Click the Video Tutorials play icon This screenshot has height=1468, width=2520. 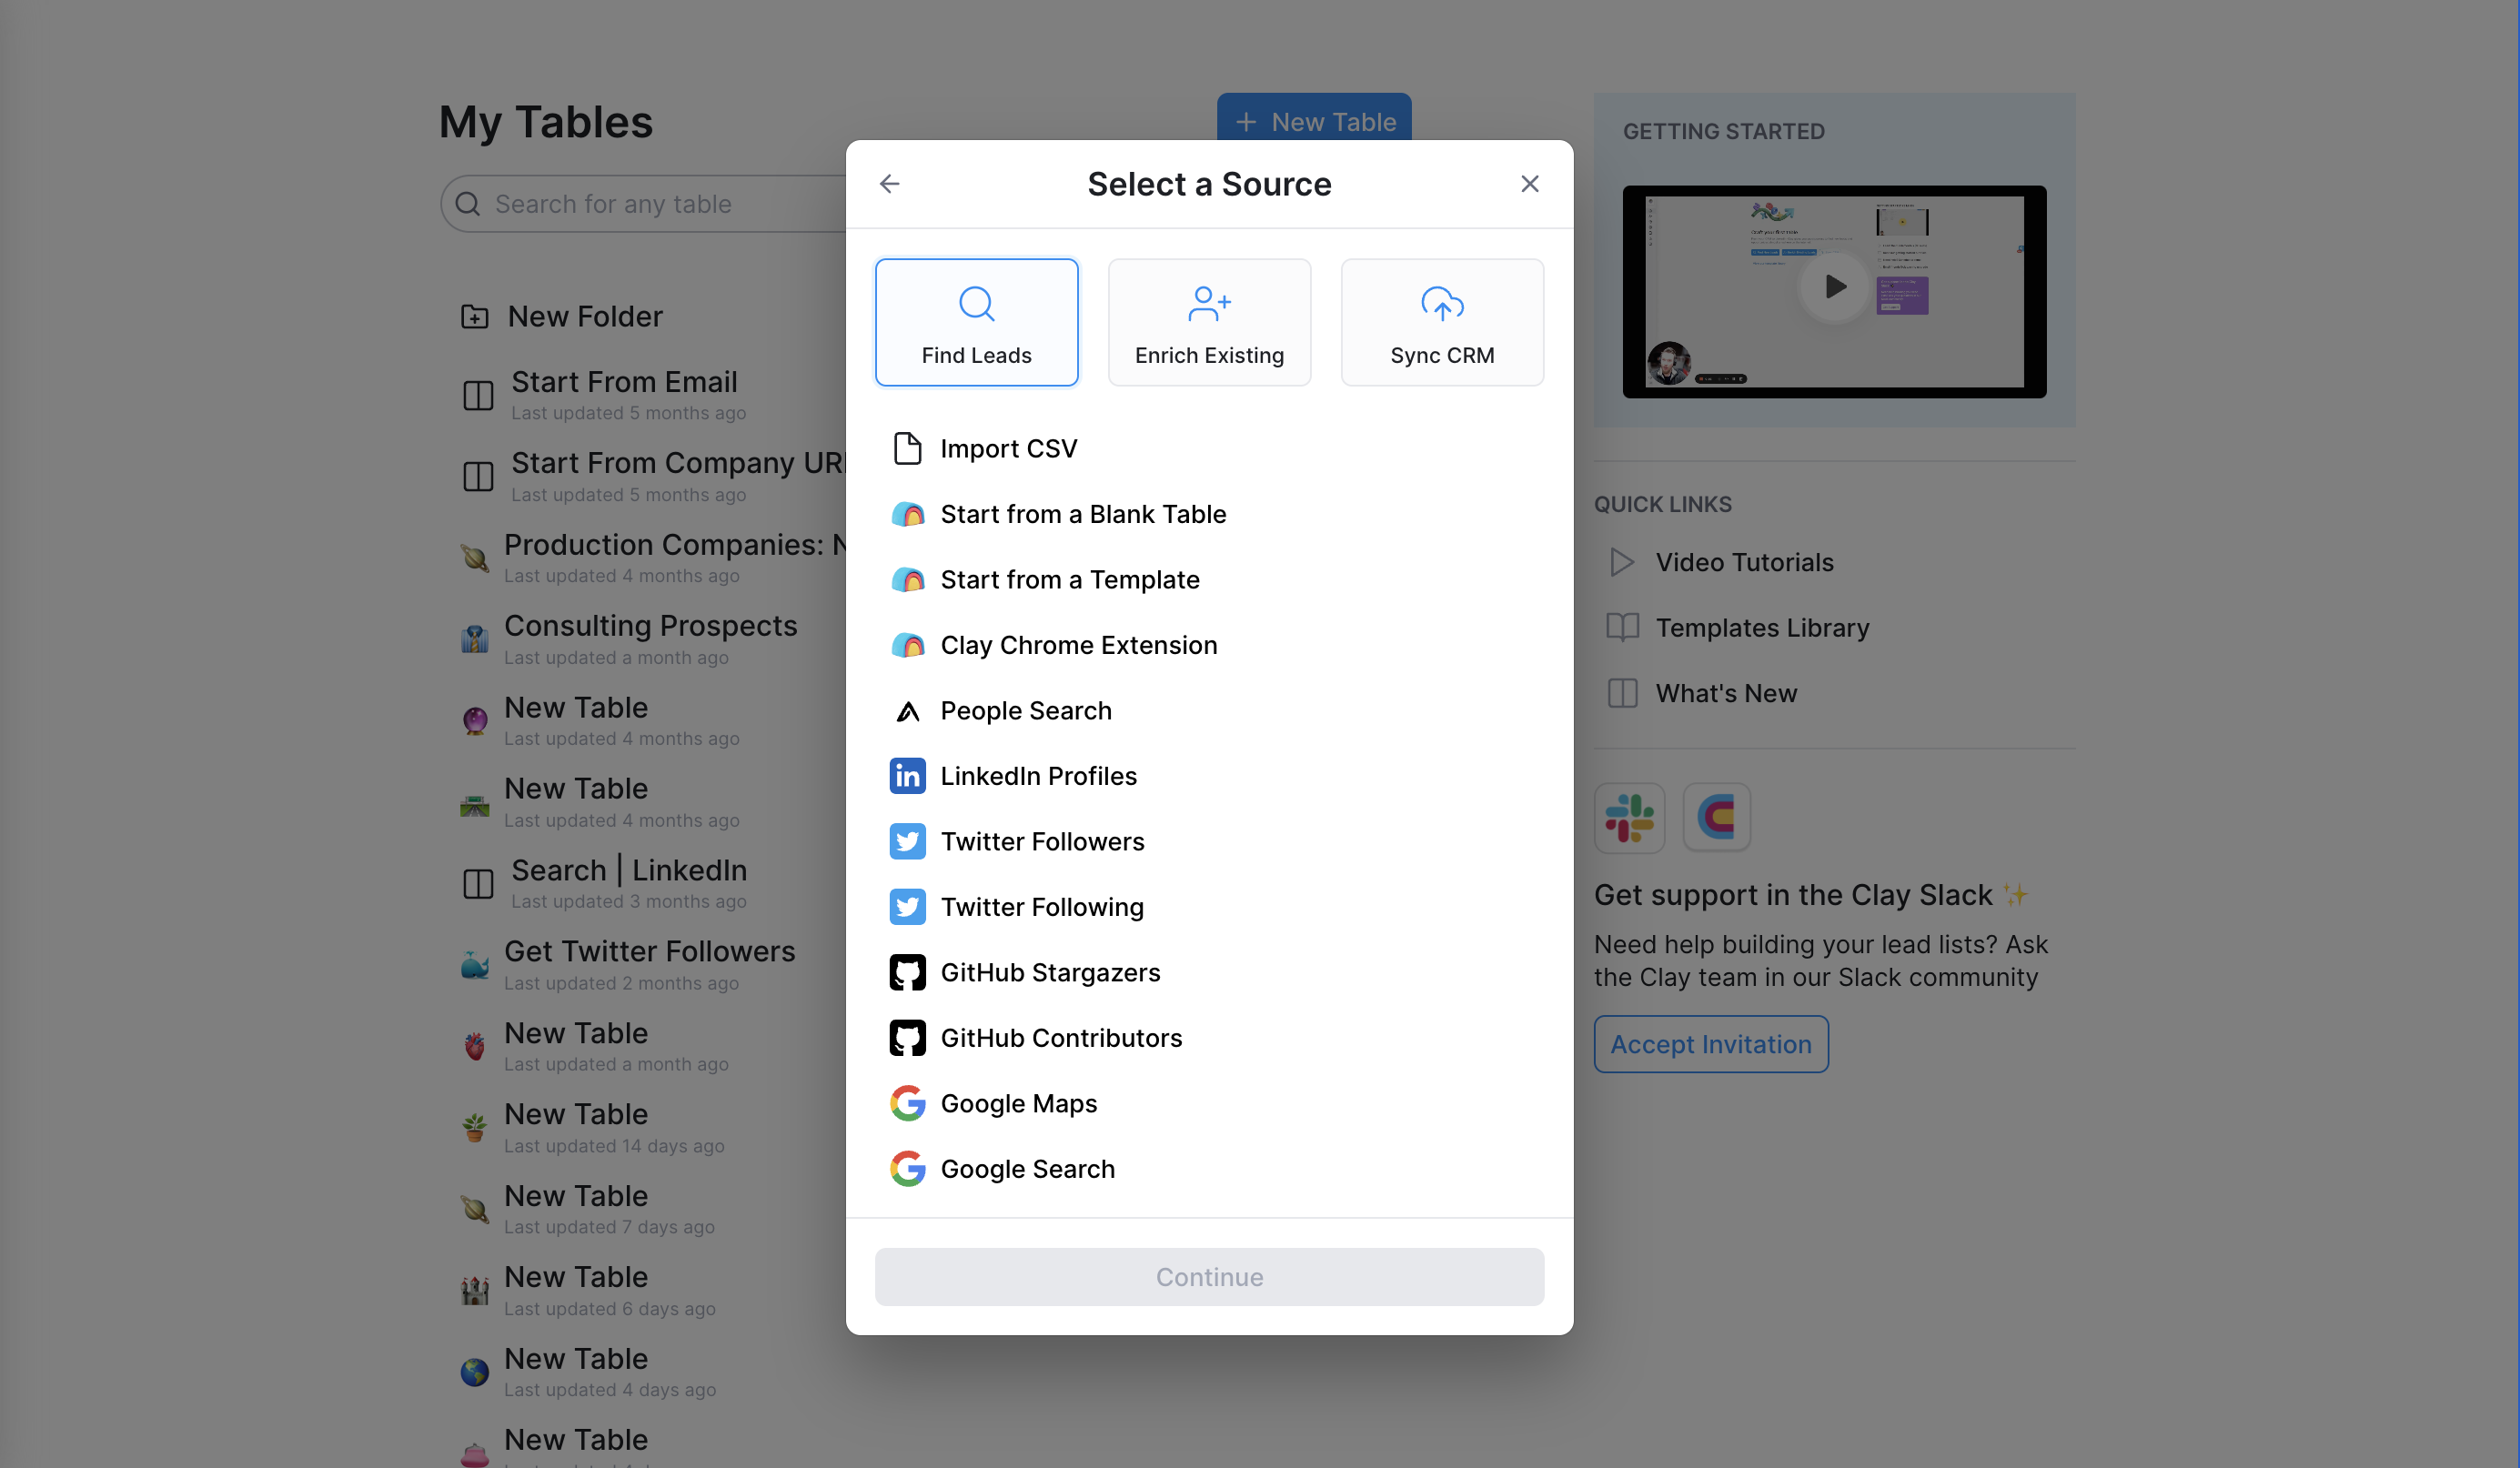pyautogui.click(x=1622, y=563)
